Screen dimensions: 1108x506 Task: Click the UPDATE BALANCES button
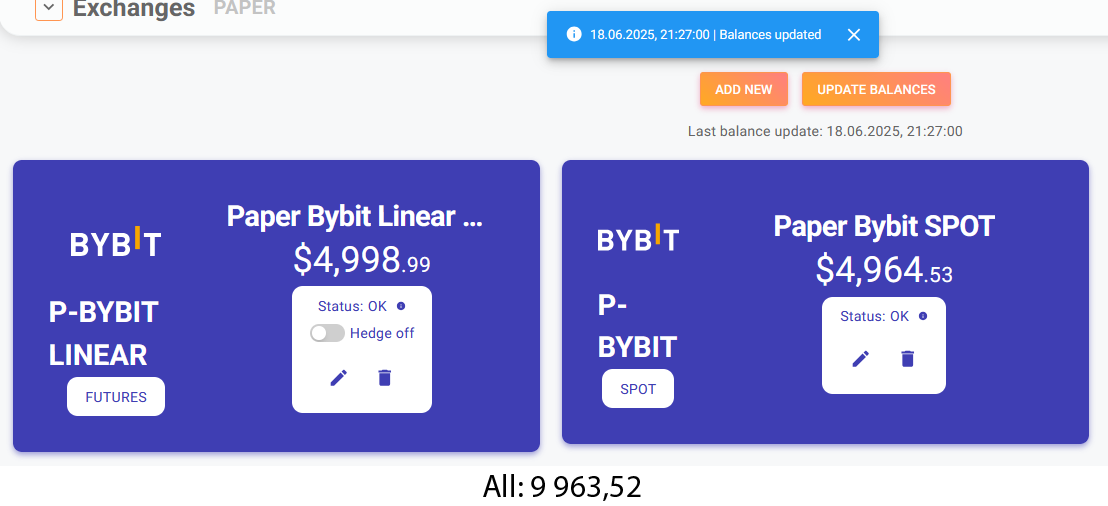pyautogui.click(x=876, y=90)
